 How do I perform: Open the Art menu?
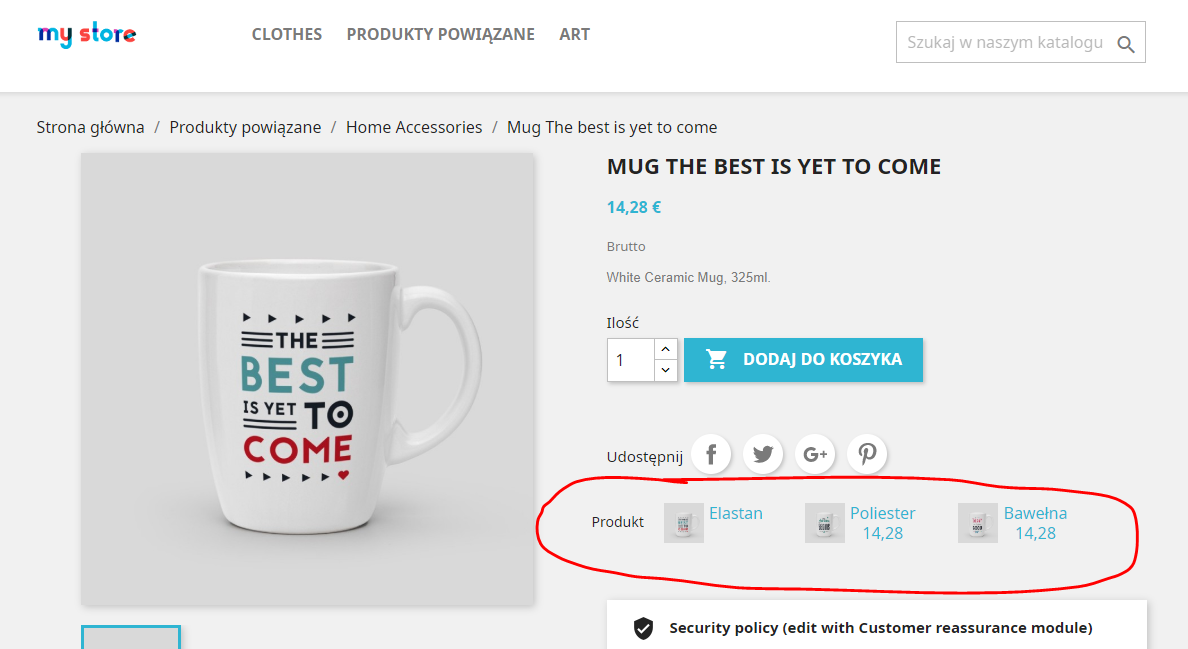coord(575,34)
